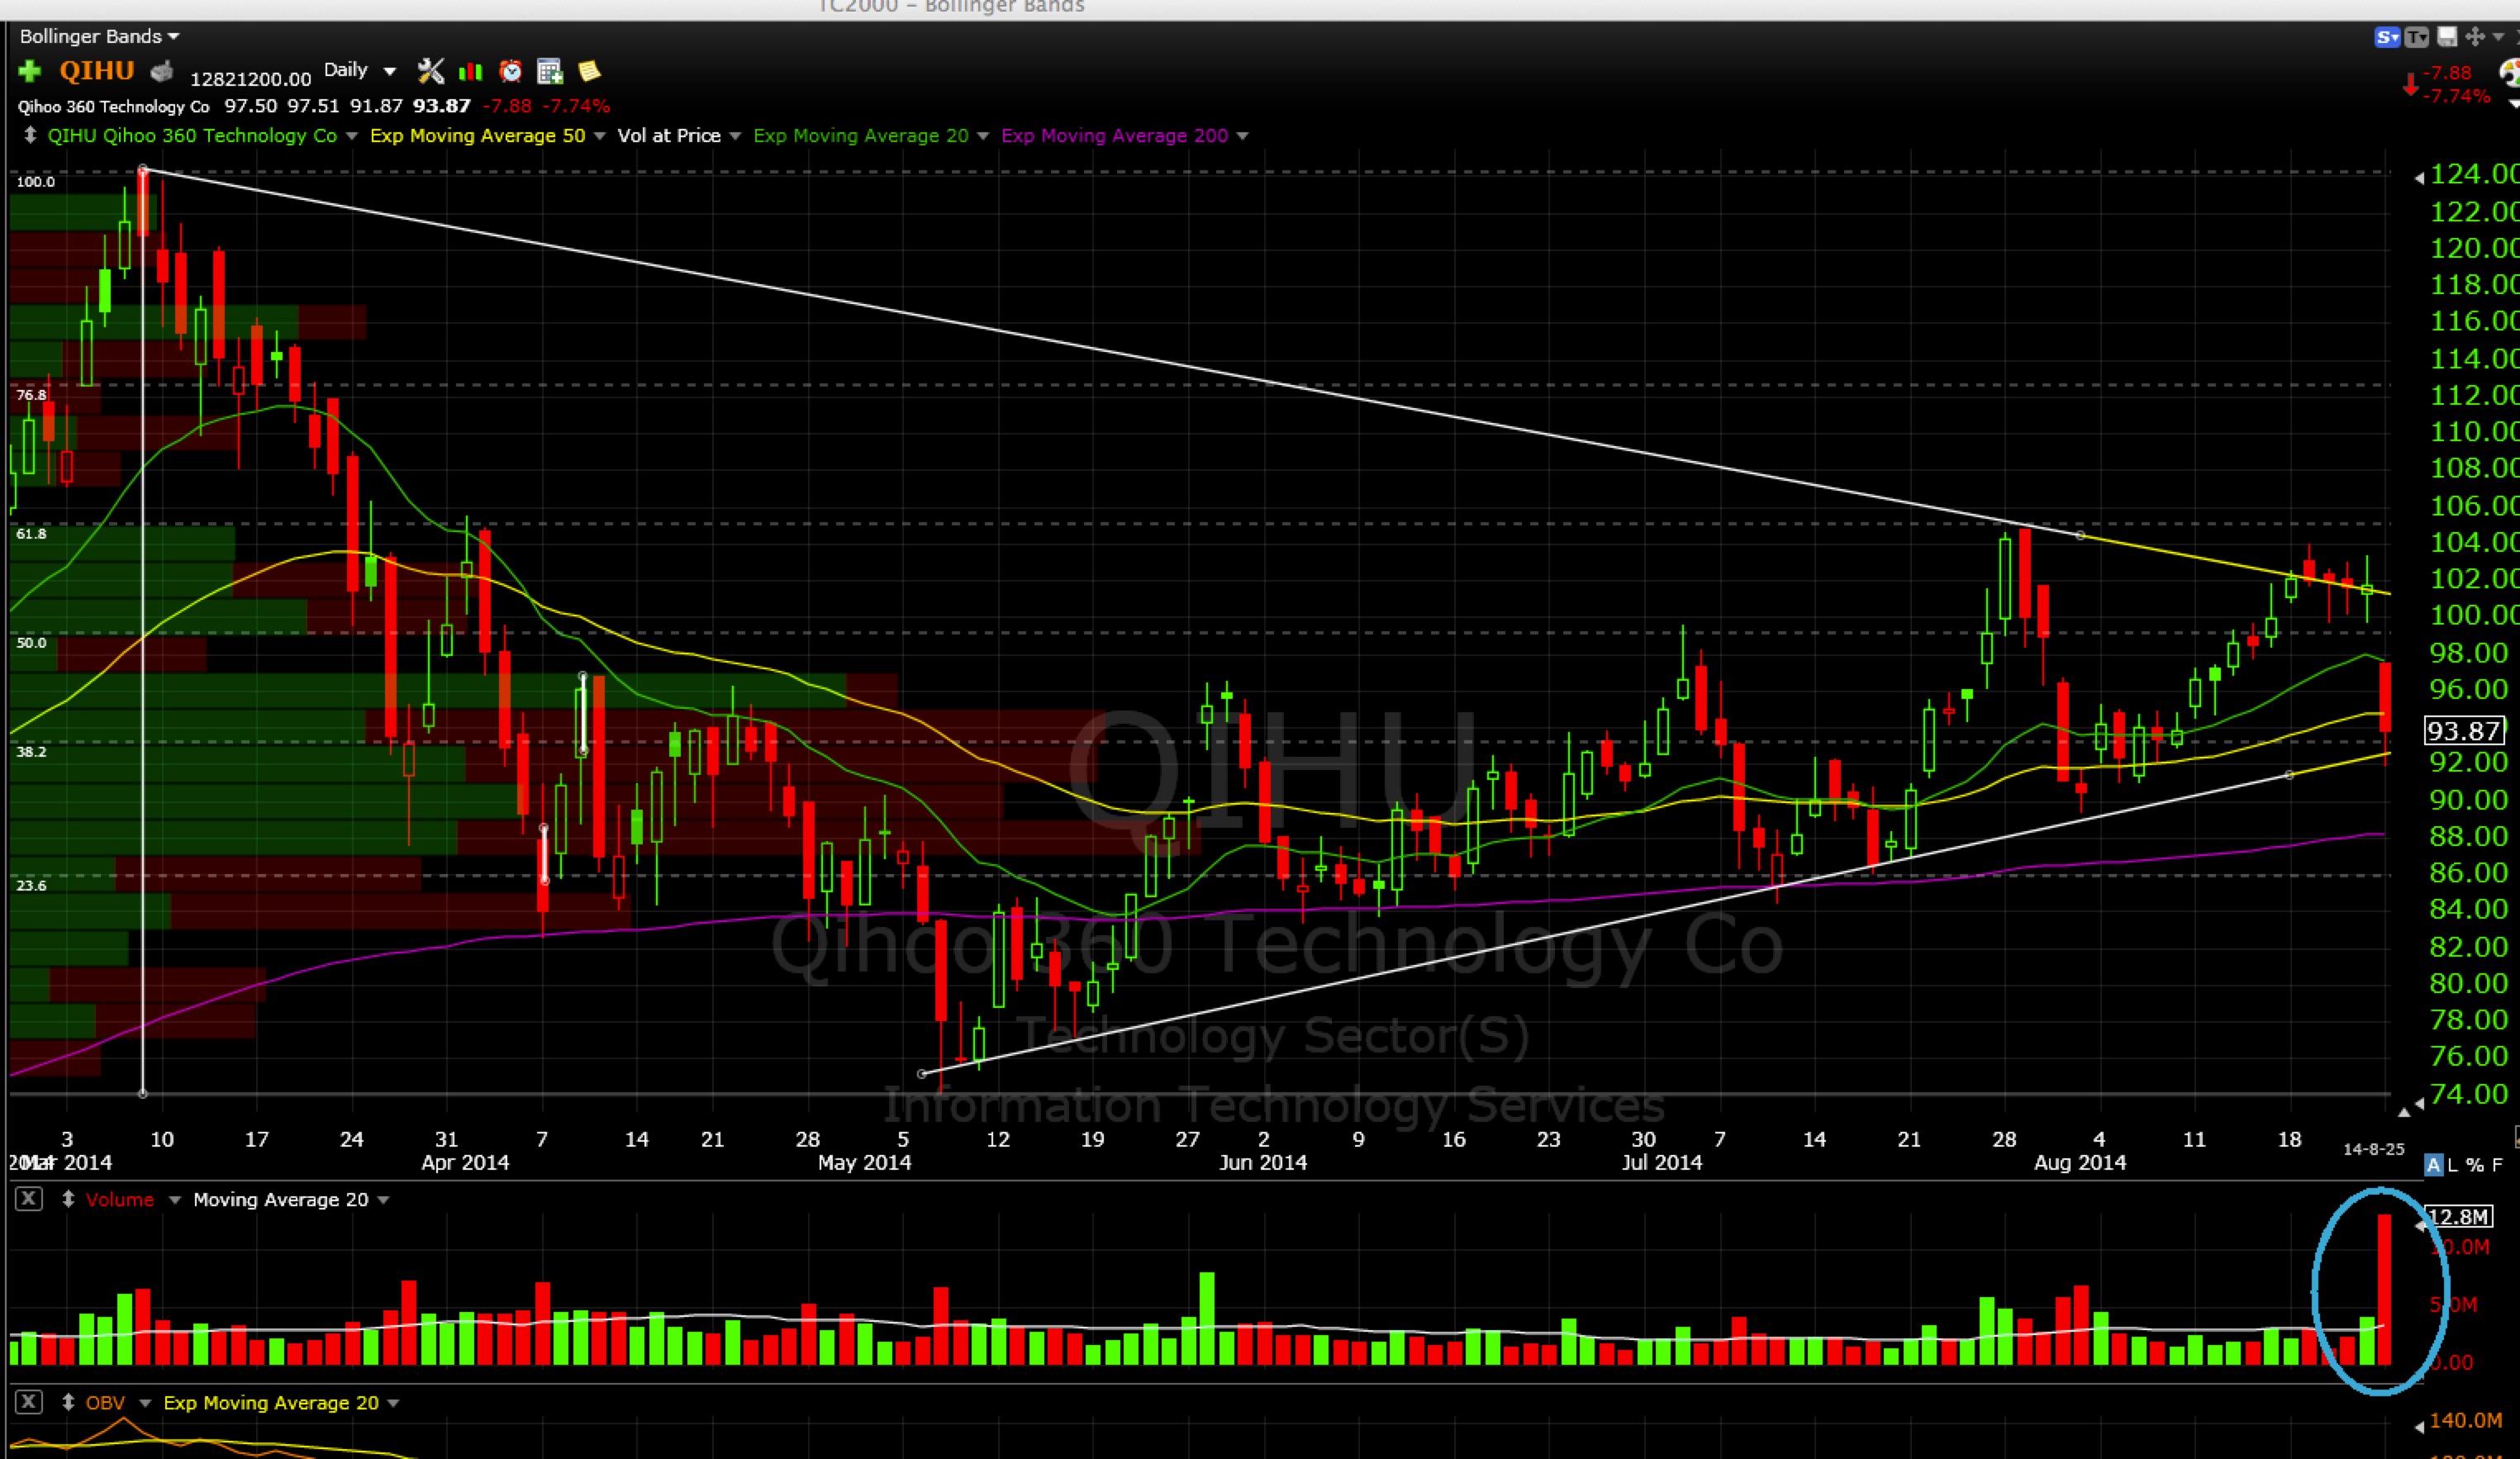This screenshot has width=2520, height=1459.
Task: Click the QIHU ticker symbol
Action: (x=96, y=70)
